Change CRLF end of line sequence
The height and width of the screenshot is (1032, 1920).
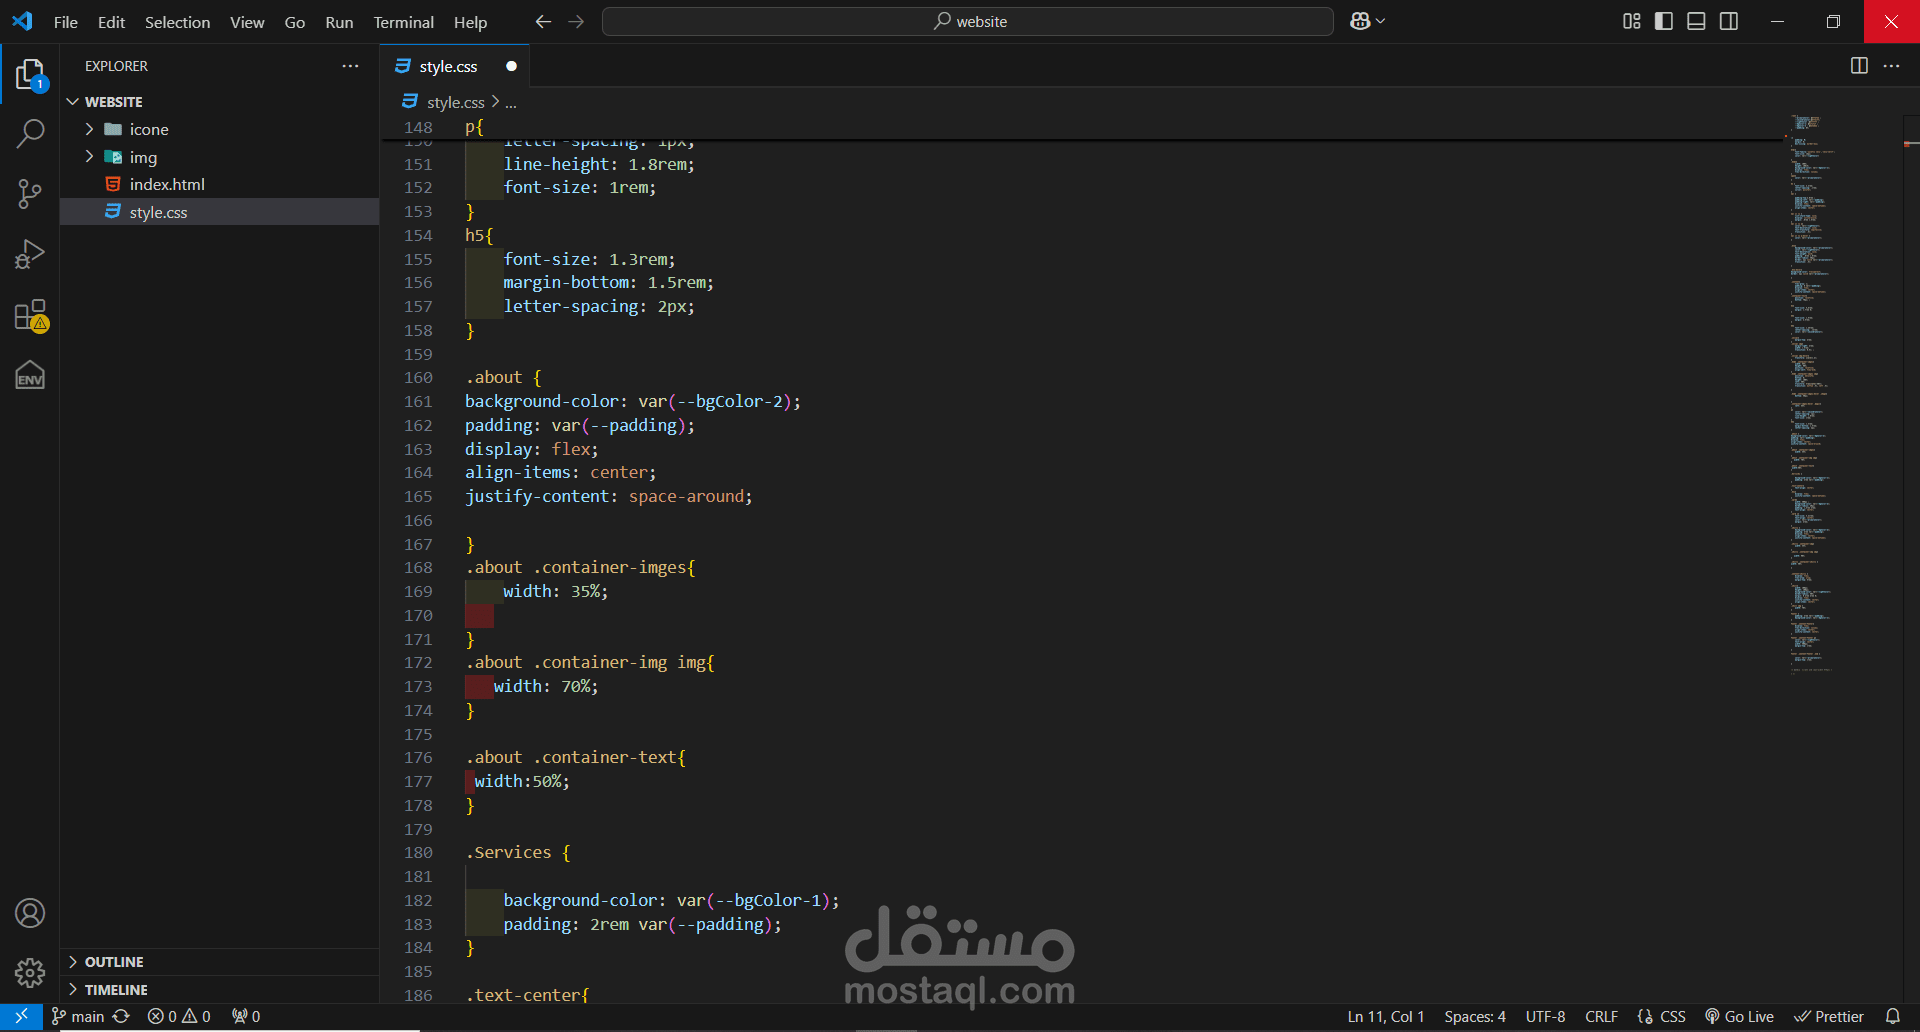tap(1601, 1016)
